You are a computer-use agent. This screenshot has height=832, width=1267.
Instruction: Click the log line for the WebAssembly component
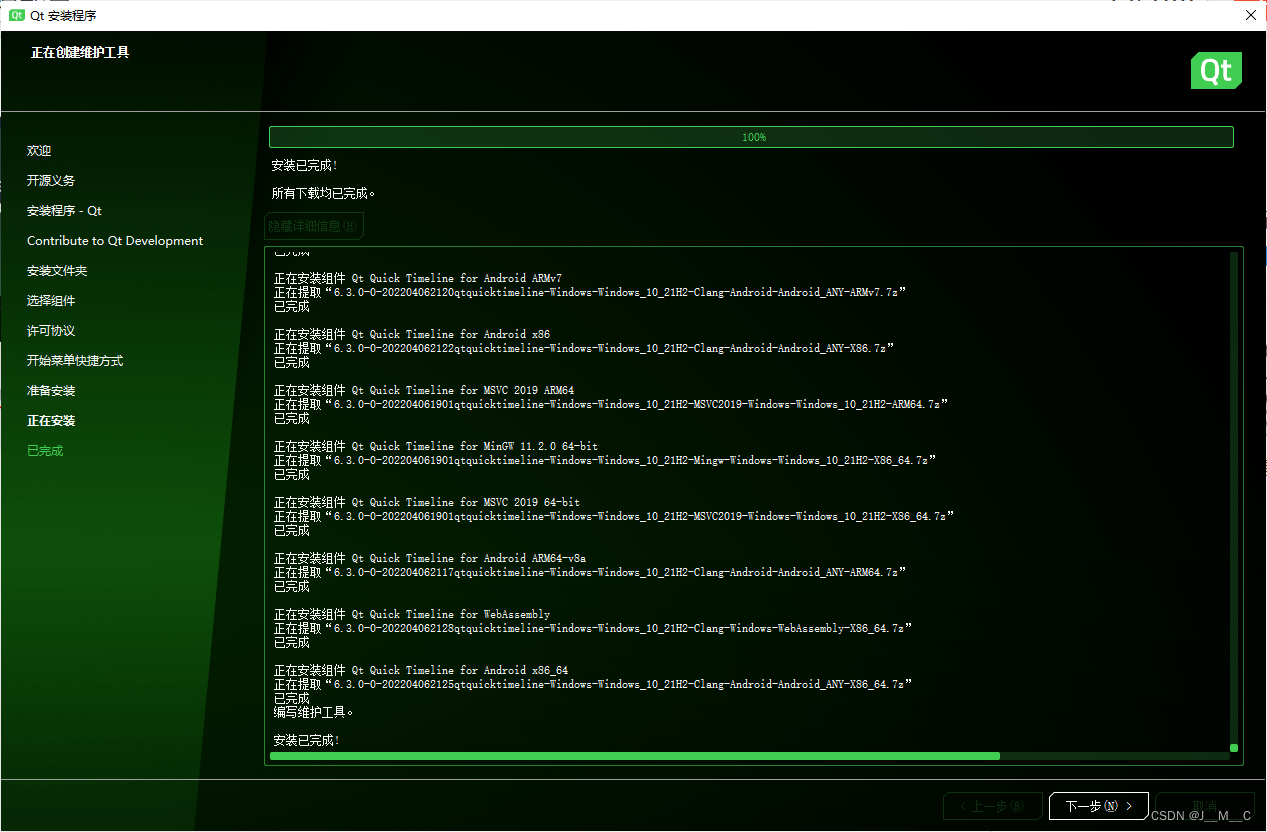pyautogui.click(x=412, y=615)
